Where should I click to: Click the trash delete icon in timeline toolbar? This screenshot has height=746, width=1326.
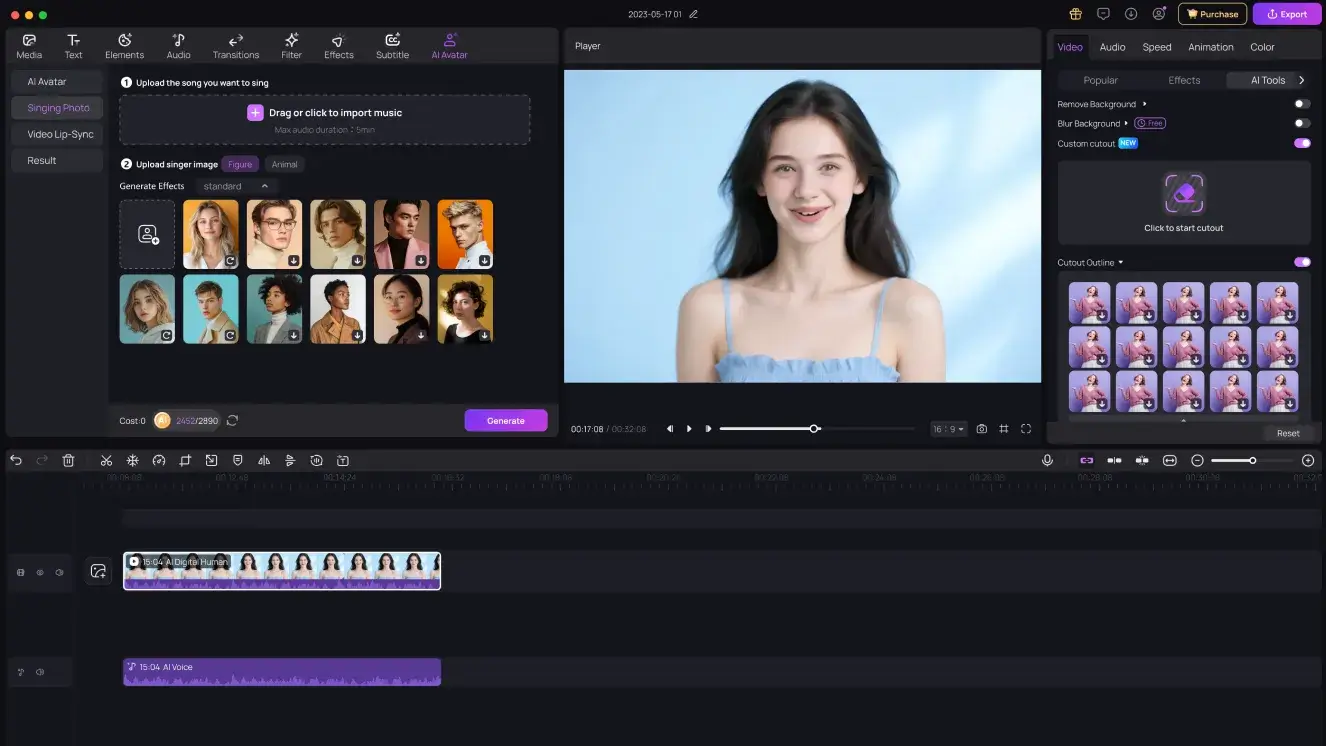coord(68,460)
